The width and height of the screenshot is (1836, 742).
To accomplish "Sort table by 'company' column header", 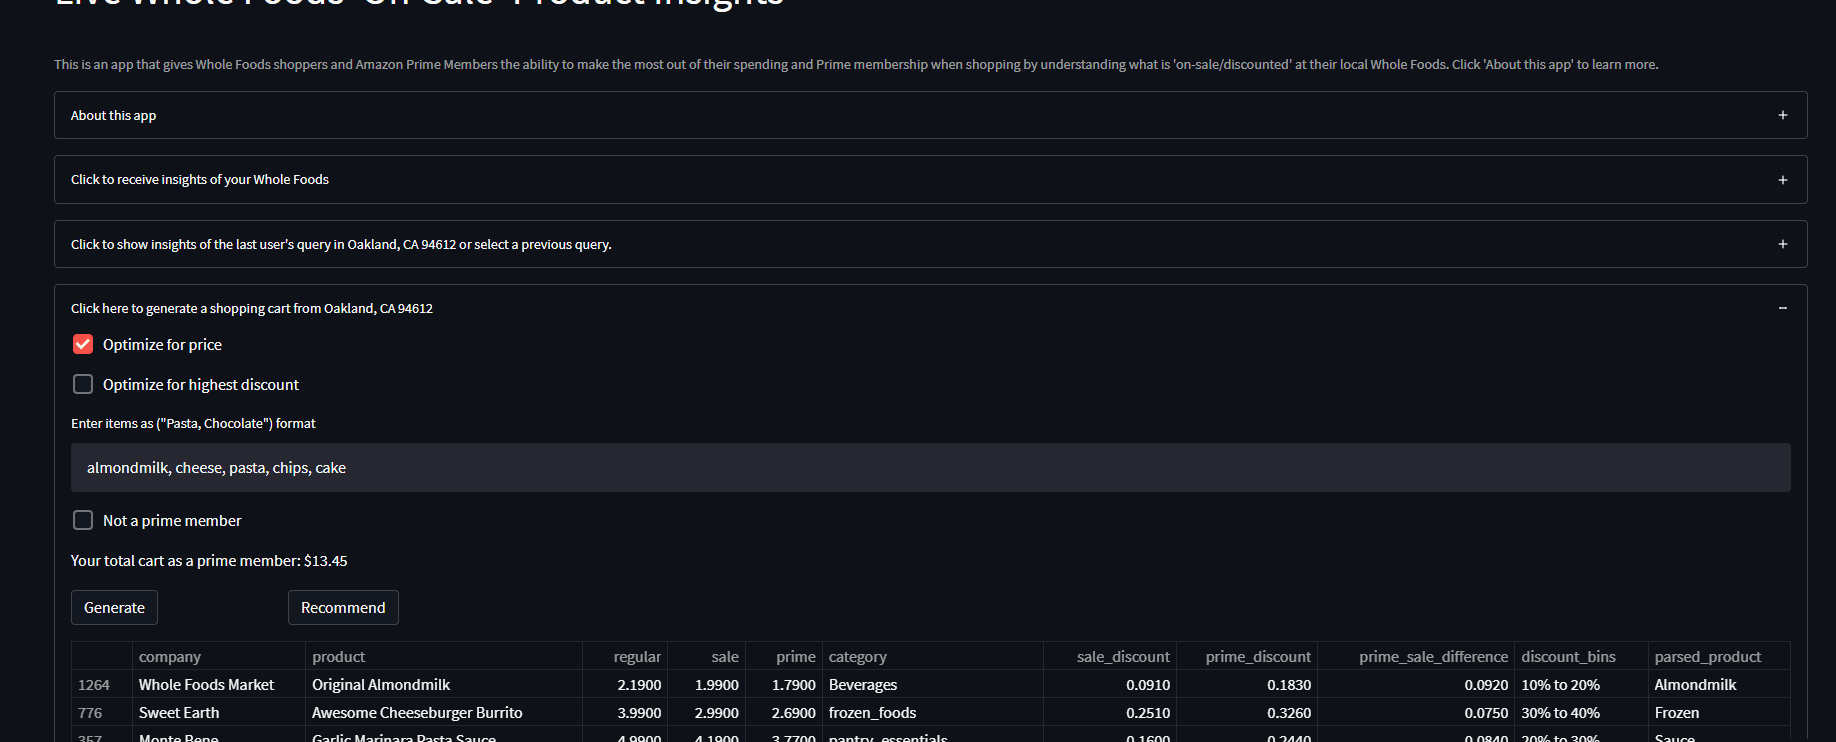I will (x=218, y=656).
